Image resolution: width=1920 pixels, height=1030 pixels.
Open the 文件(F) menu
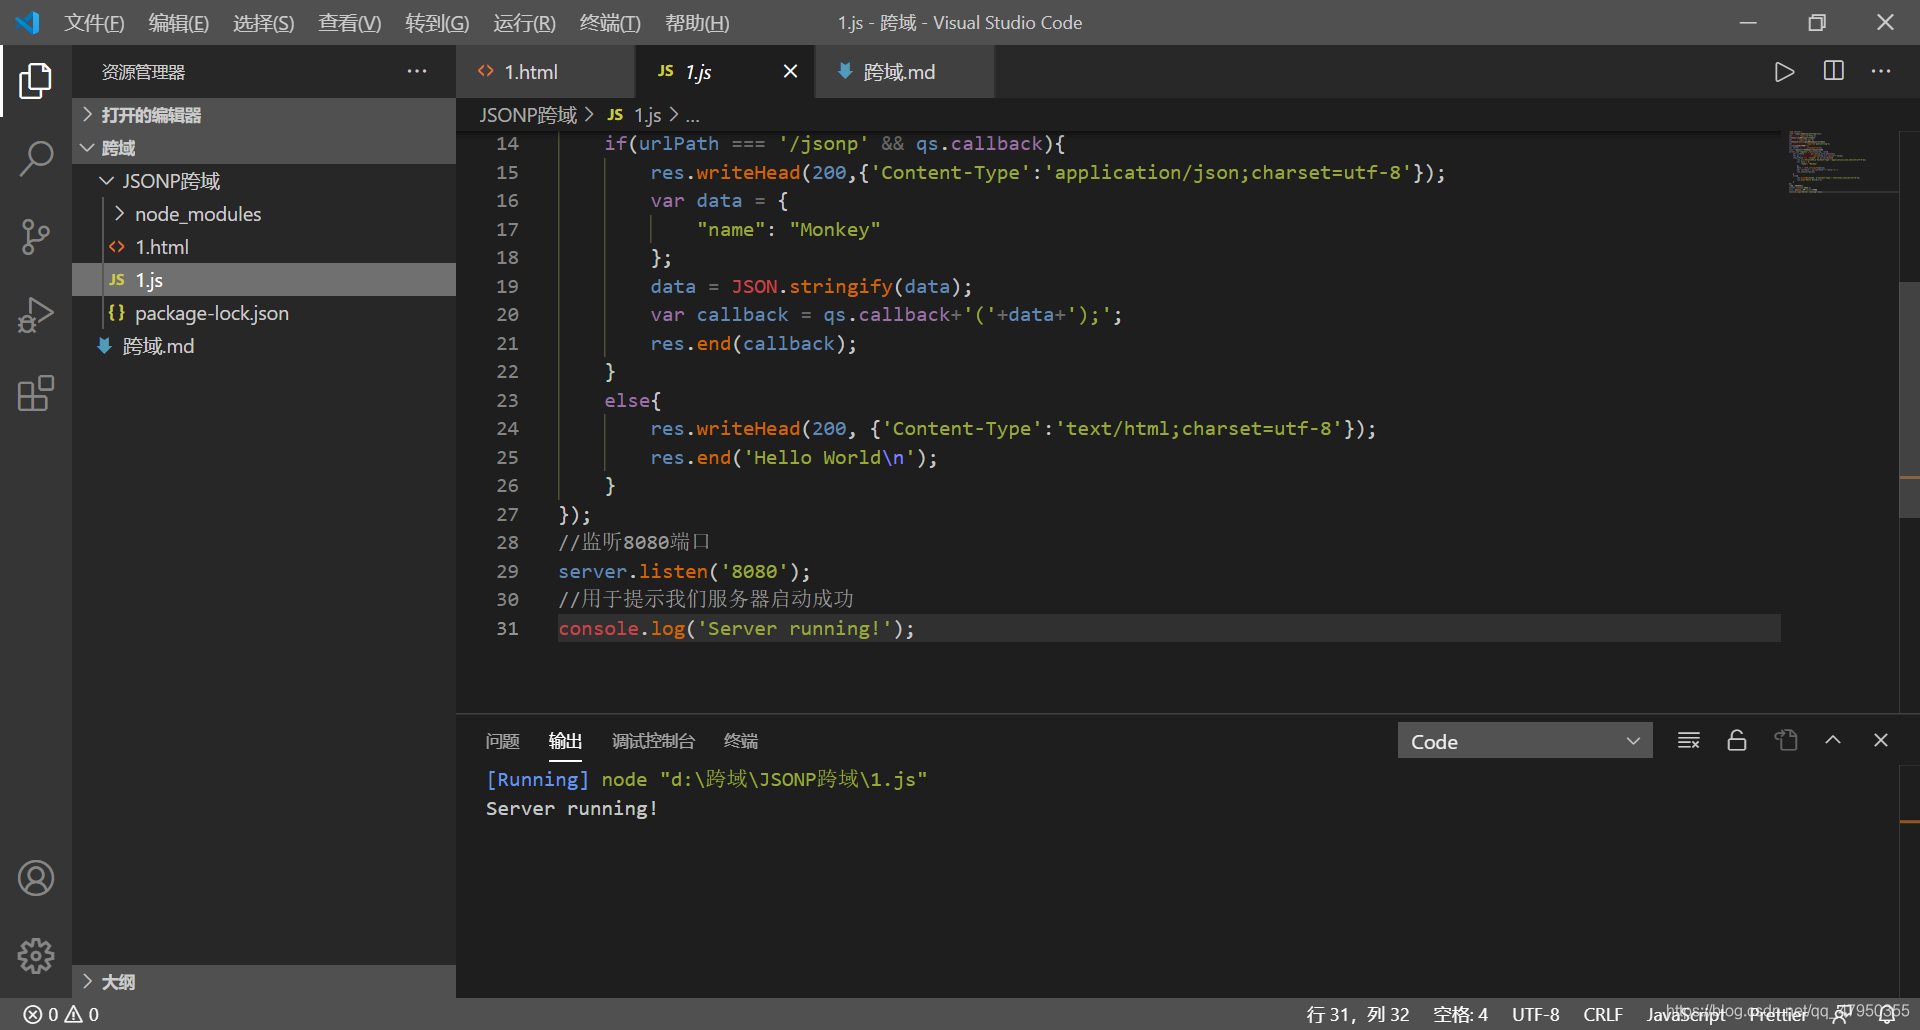click(94, 22)
